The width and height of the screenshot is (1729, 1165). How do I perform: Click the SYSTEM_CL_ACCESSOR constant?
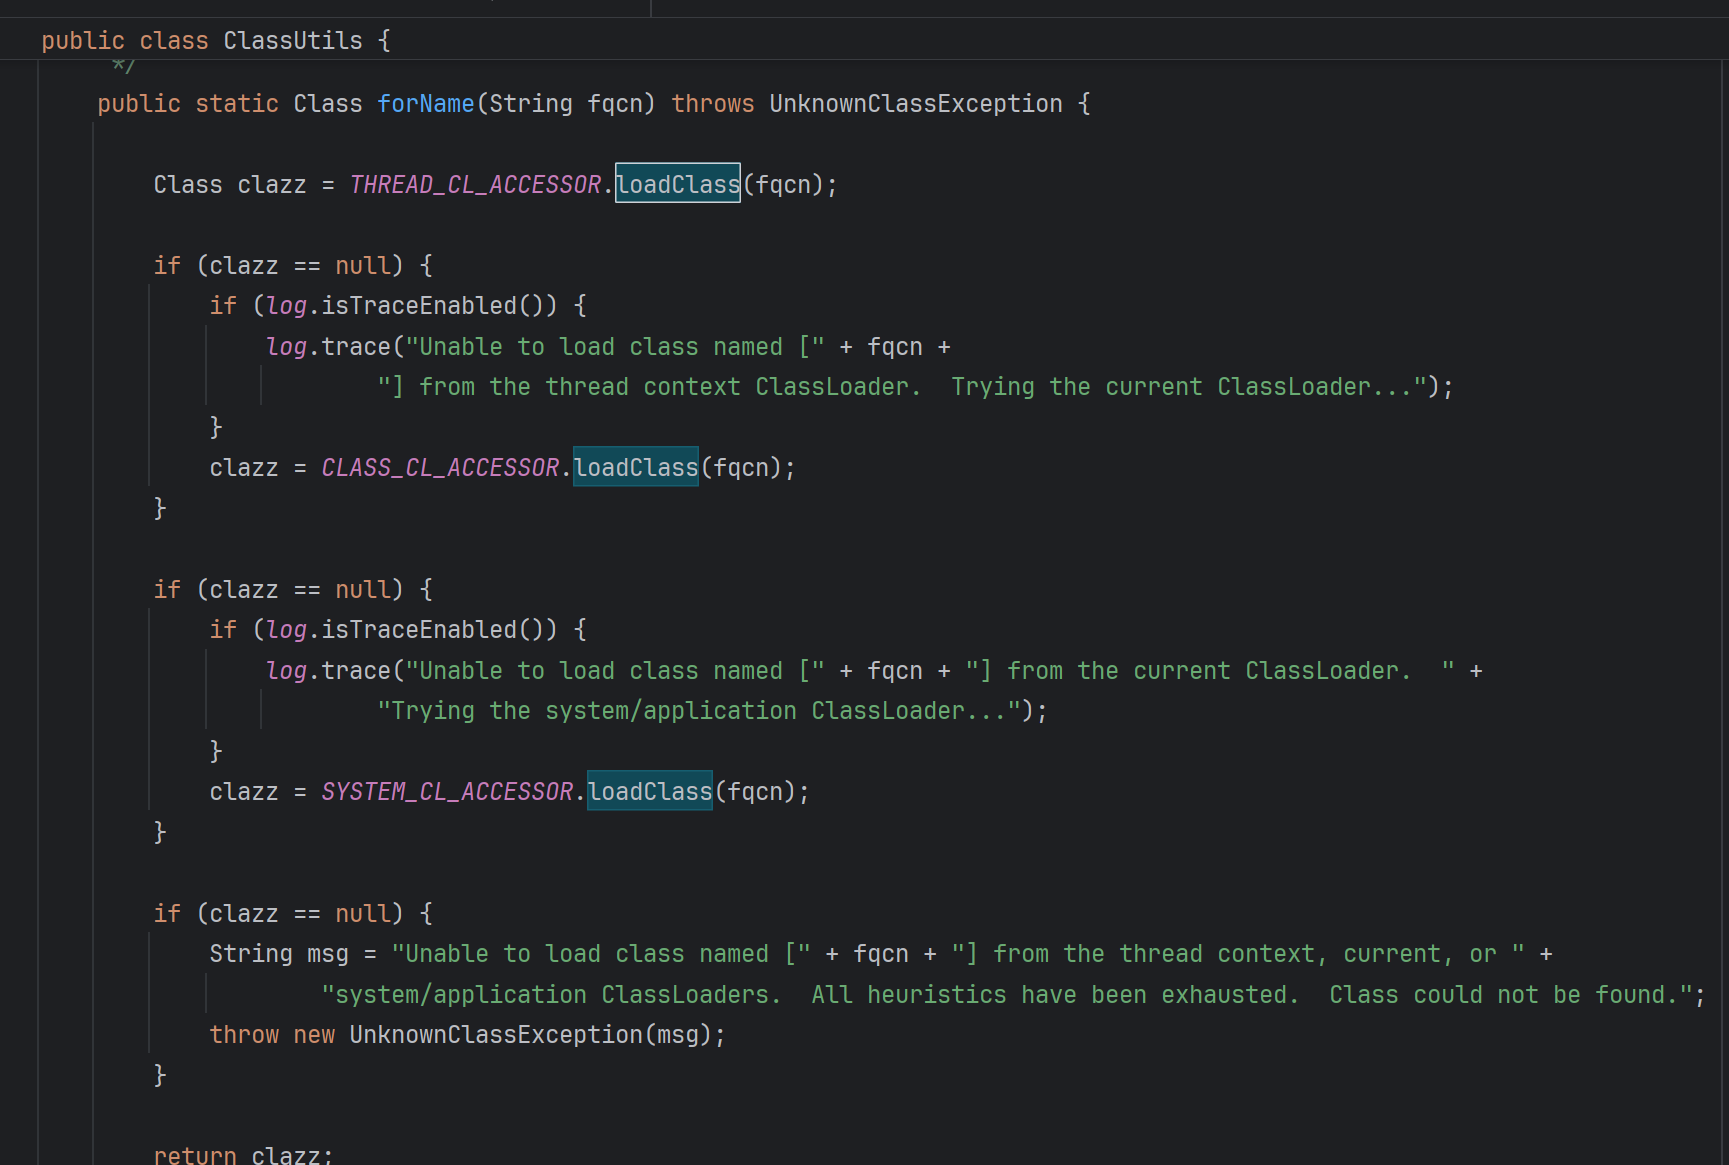(x=447, y=792)
